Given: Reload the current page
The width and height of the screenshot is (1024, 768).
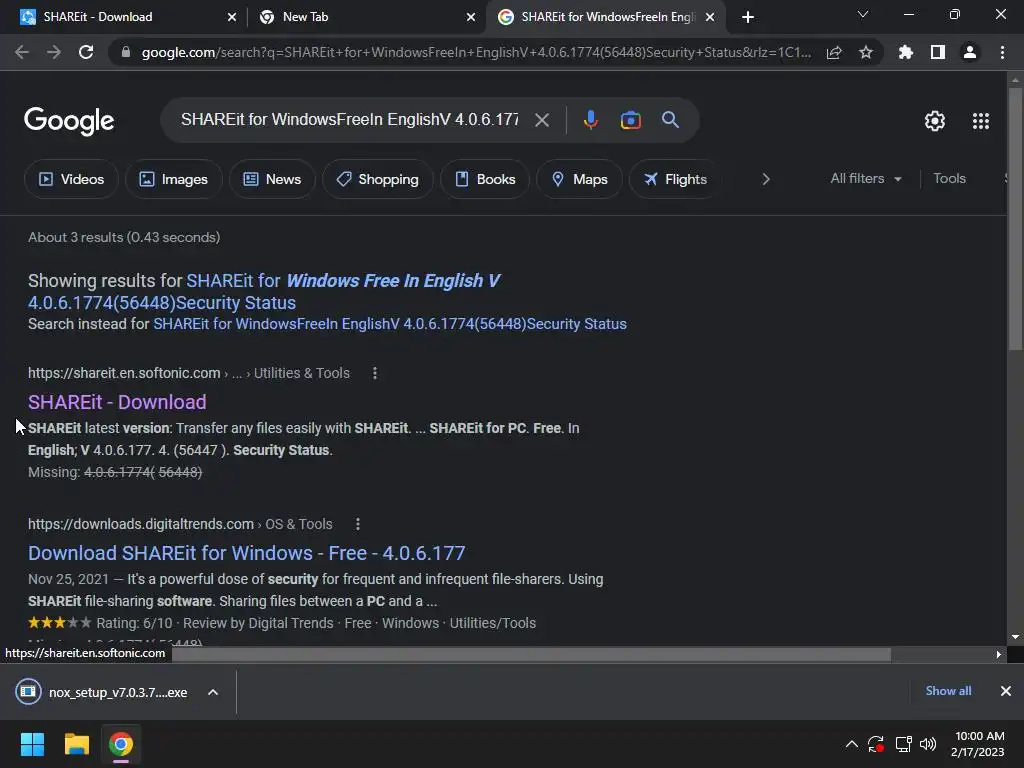Looking at the screenshot, I should 86,52.
